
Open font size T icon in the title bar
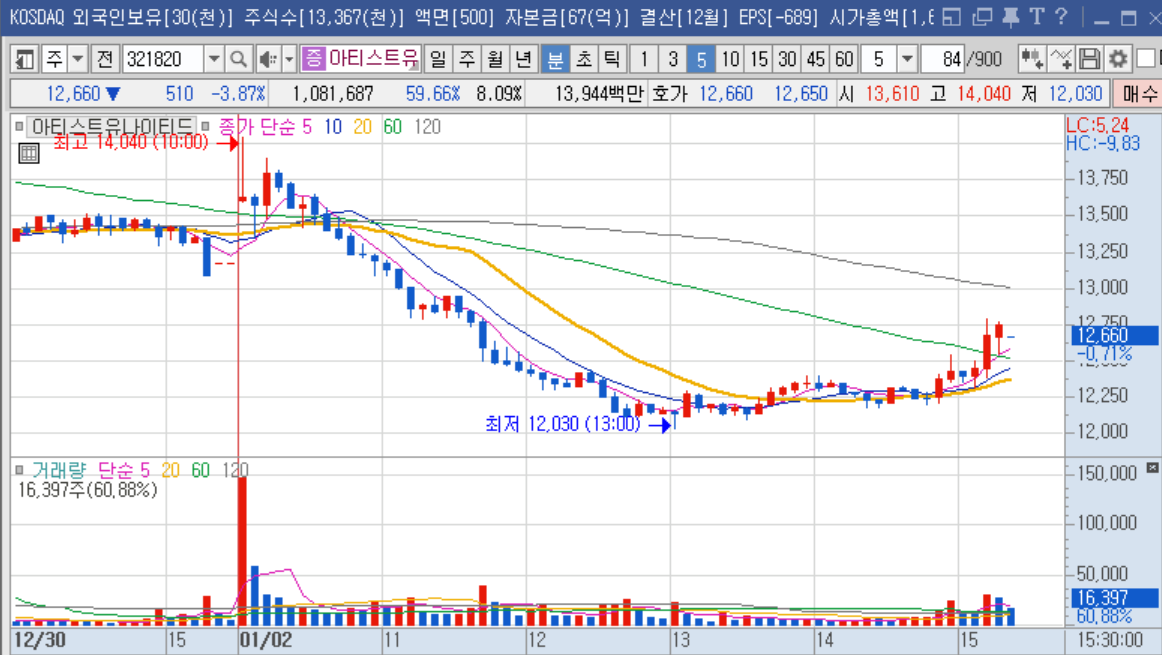[x=1037, y=17]
